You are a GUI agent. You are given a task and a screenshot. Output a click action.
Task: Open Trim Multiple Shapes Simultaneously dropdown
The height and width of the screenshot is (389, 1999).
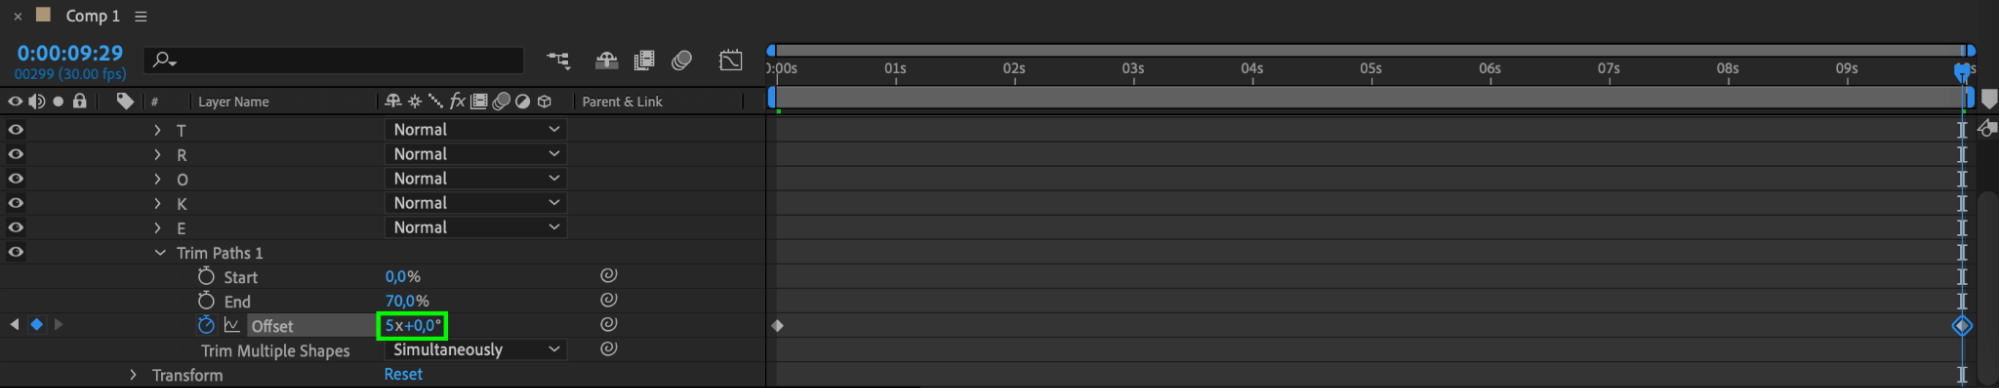(x=475, y=350)
